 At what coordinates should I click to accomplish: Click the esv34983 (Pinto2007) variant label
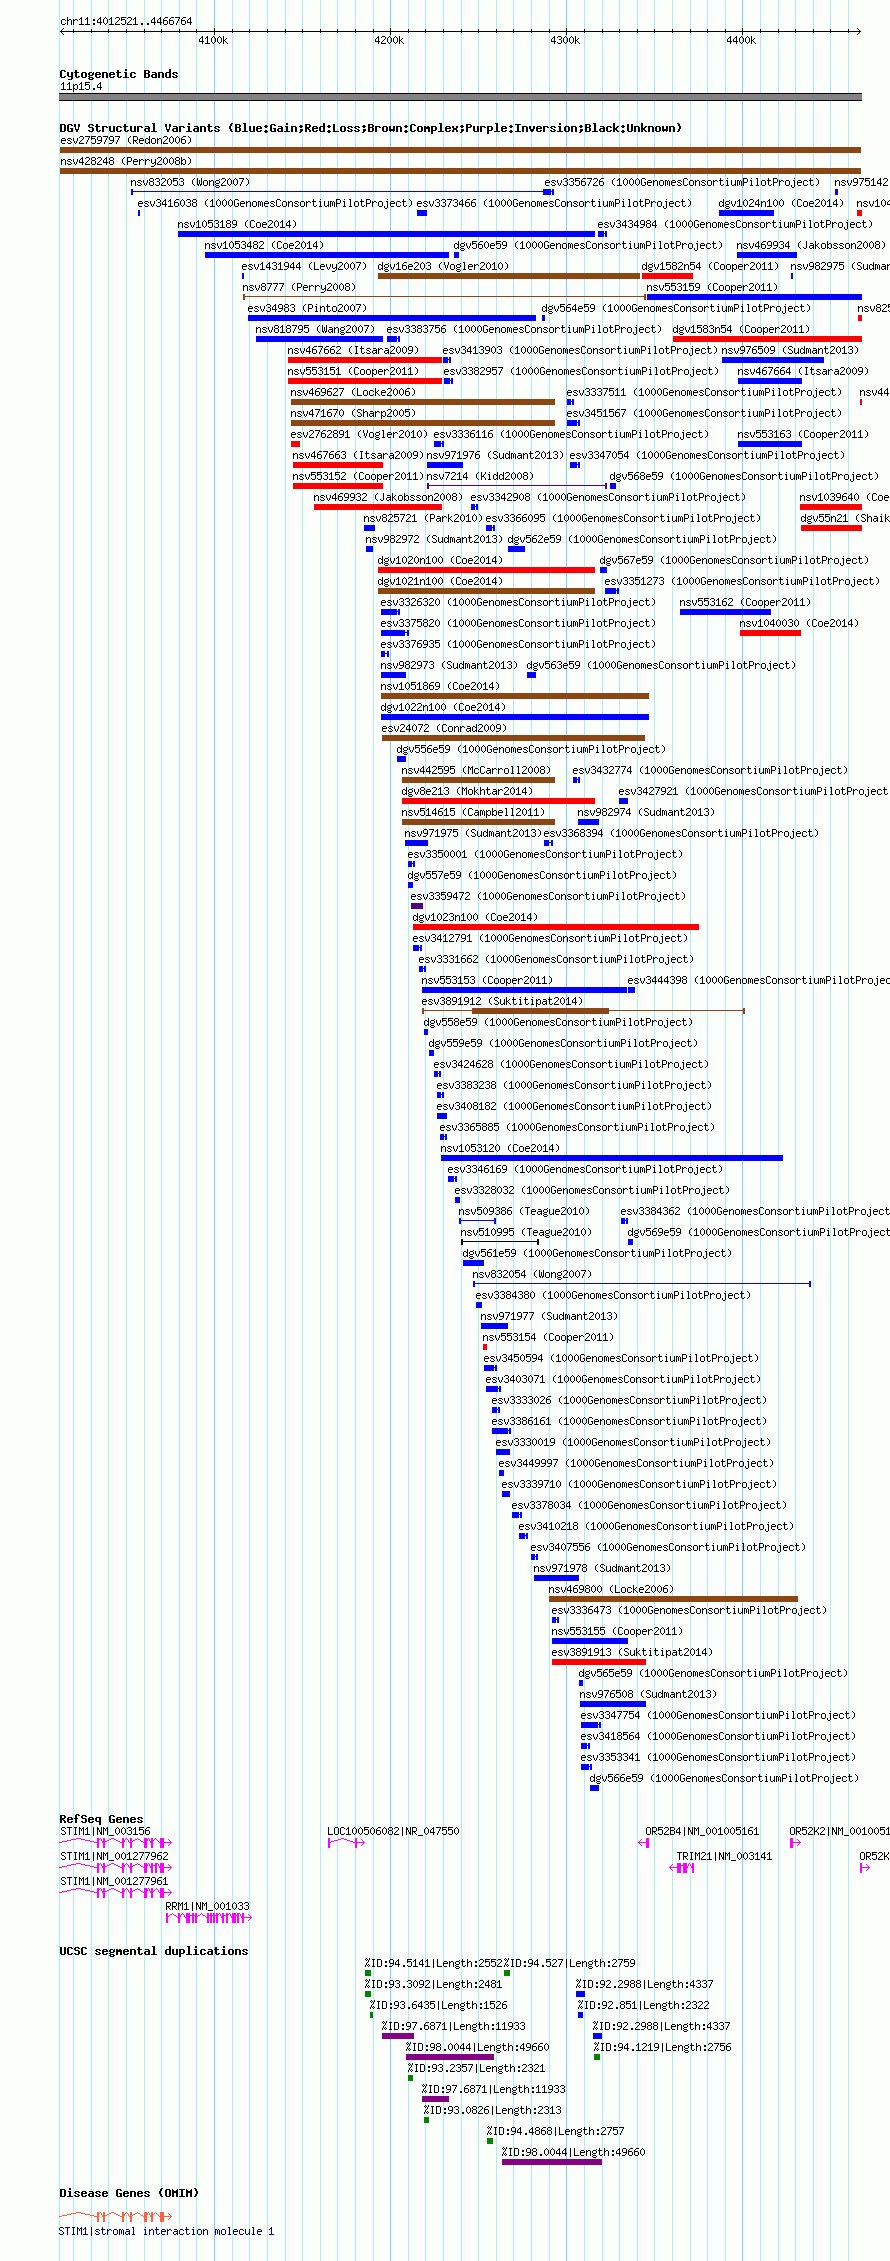pyautogui.click(x=307, y=308)
